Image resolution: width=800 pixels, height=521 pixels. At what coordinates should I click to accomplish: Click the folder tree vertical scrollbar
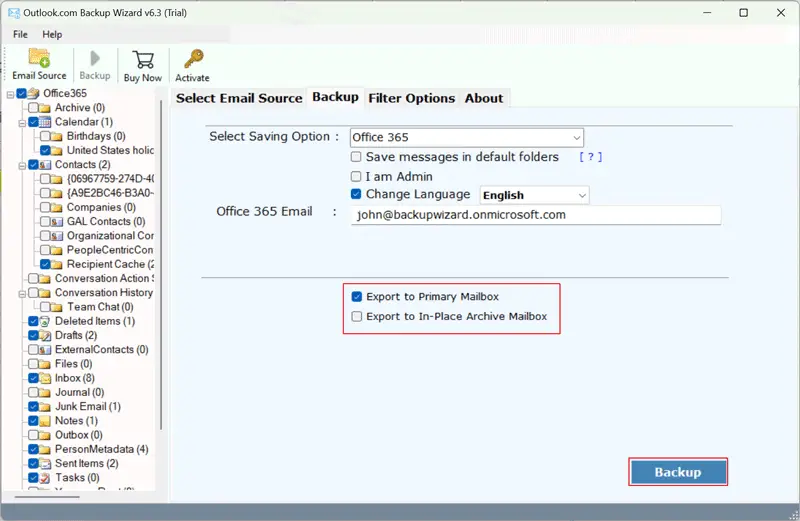pos(161,265)
